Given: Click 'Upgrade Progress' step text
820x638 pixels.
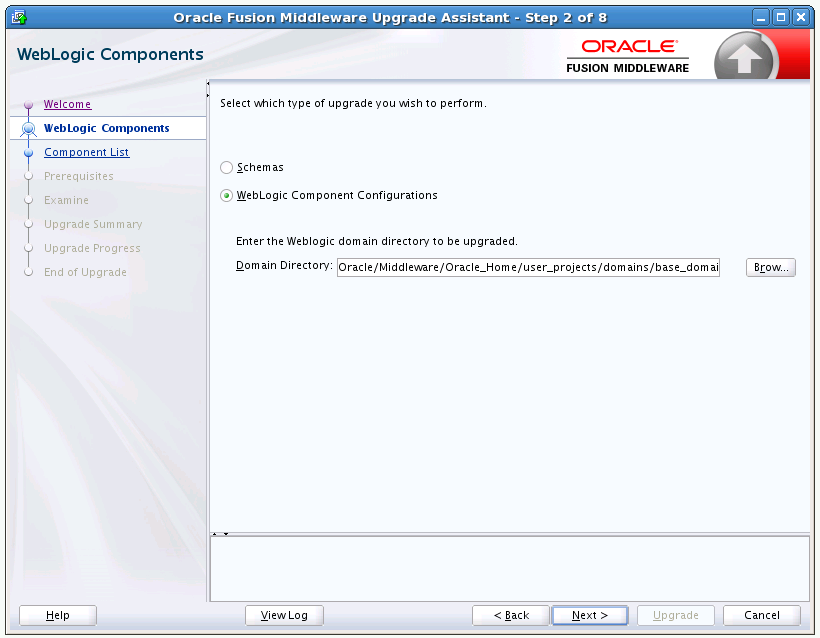Looking at the screenshot, I should 92,248.
